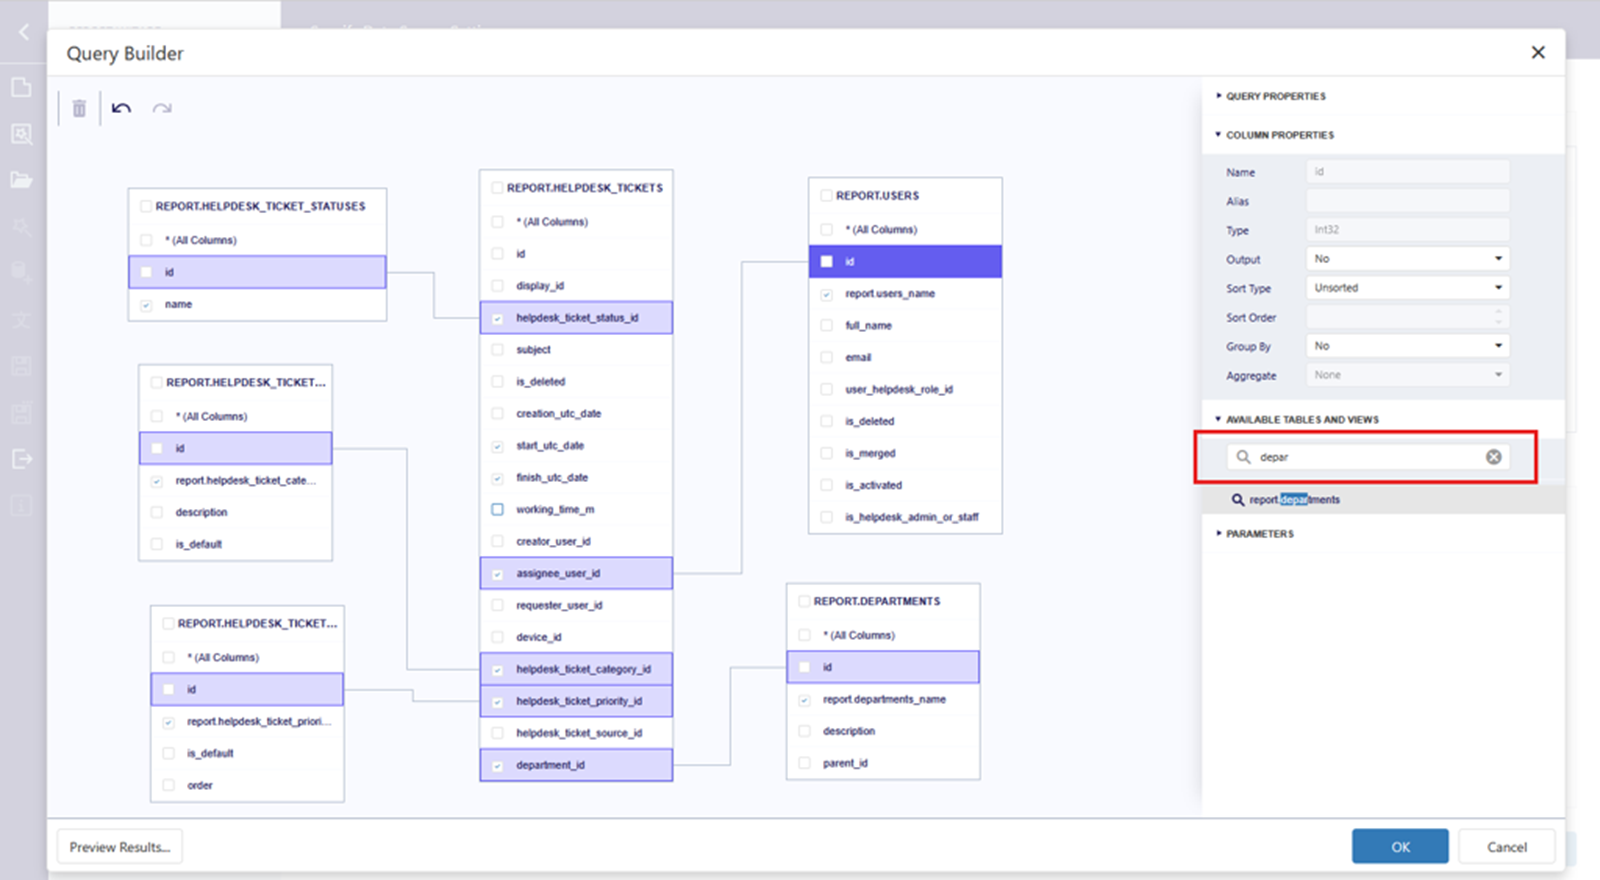Viewport: 1600px width, 880px height.
Task: Open the Output dropdown
Action: [x=1407, y=259]
